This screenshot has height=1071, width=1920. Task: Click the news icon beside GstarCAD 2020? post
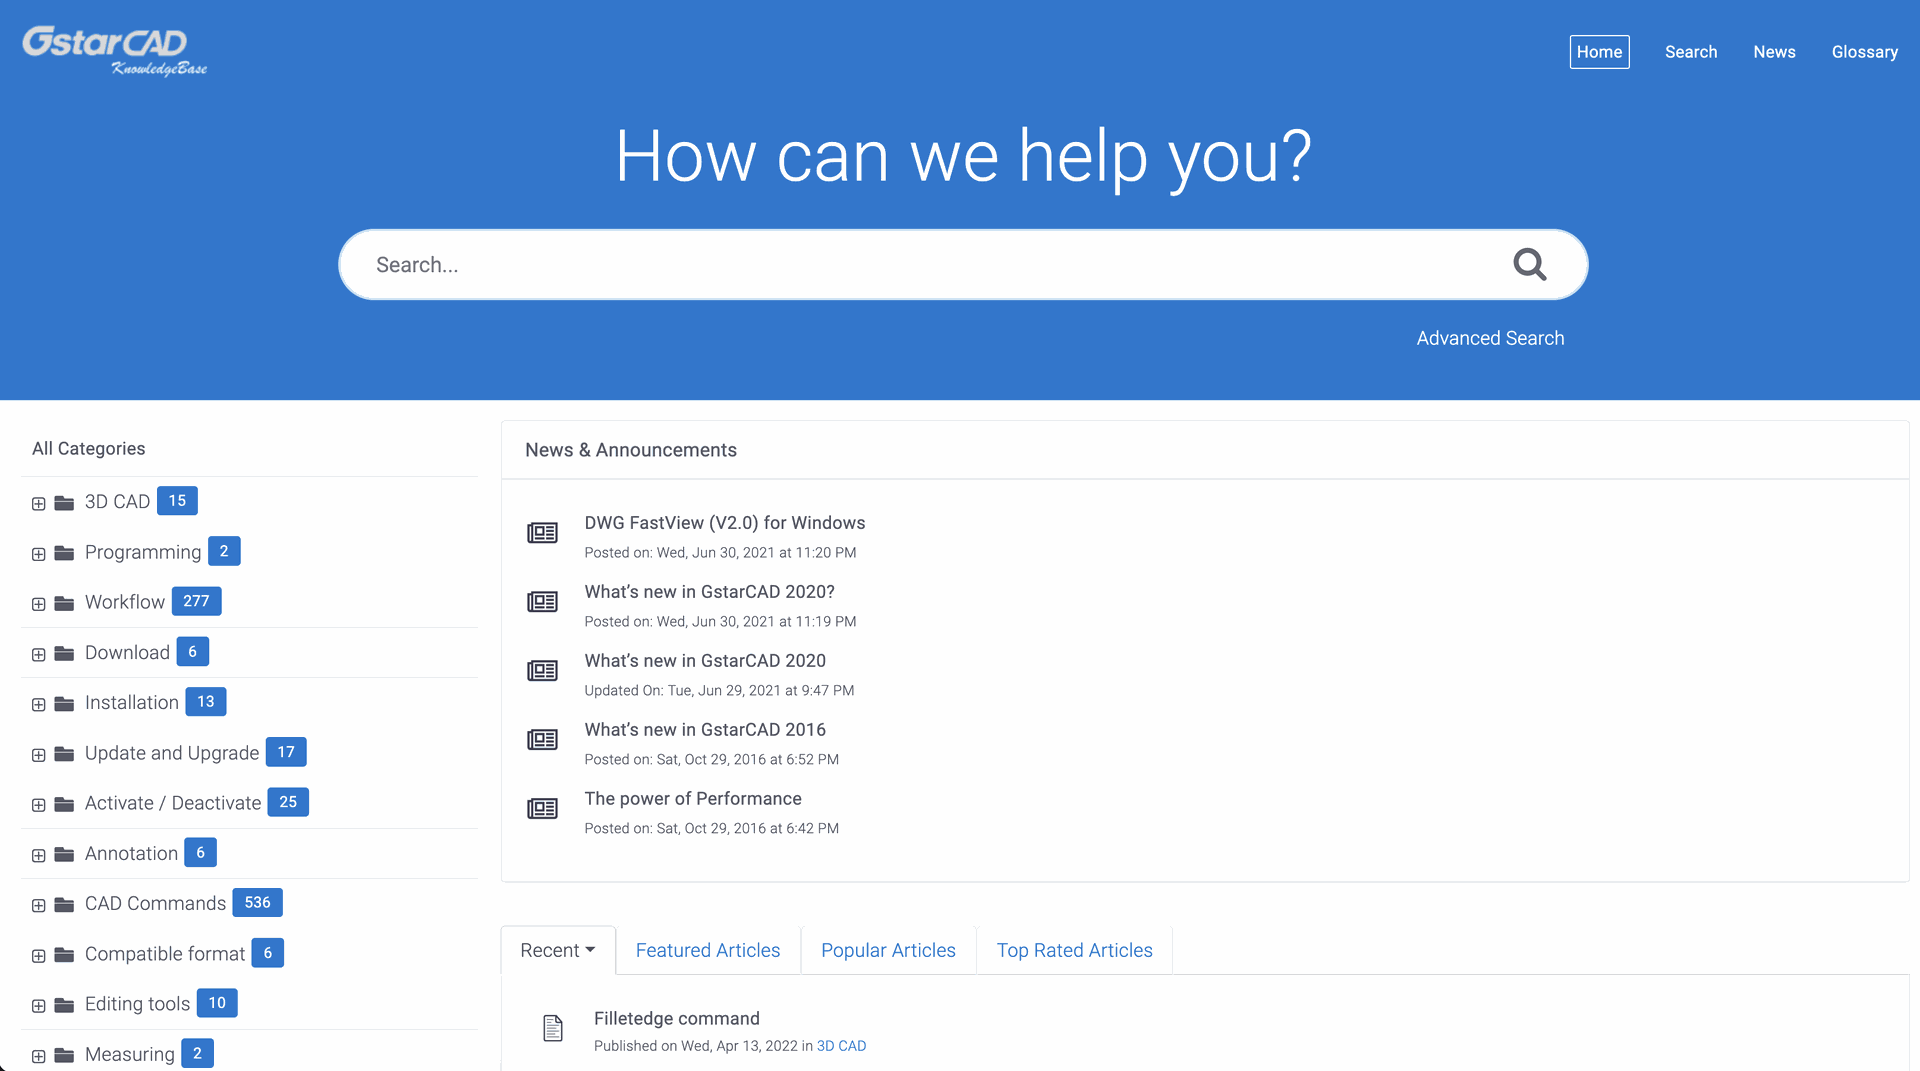[542, 602]
